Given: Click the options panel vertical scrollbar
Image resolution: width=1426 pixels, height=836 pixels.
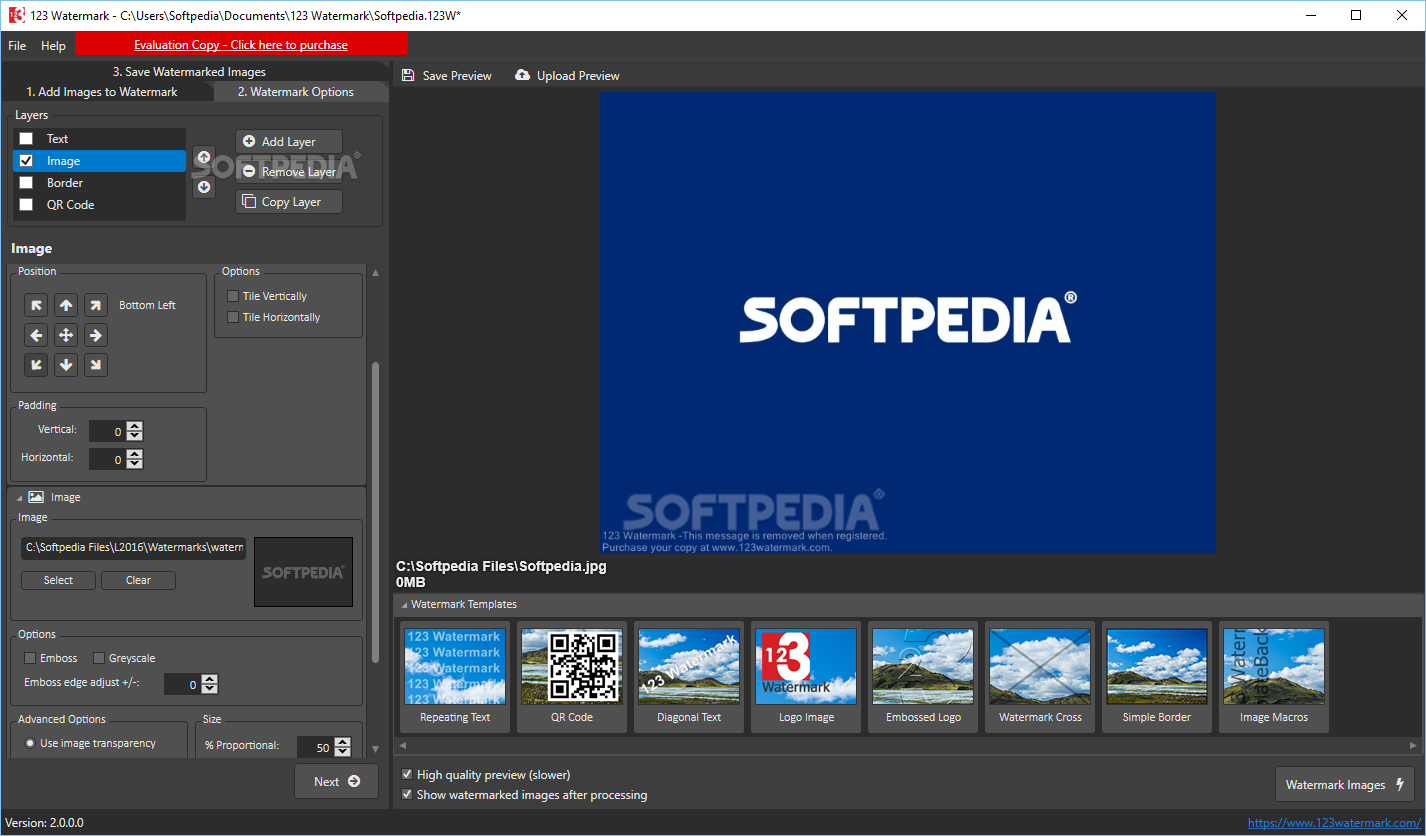Looking at the screenshot, I should point(376,511).
